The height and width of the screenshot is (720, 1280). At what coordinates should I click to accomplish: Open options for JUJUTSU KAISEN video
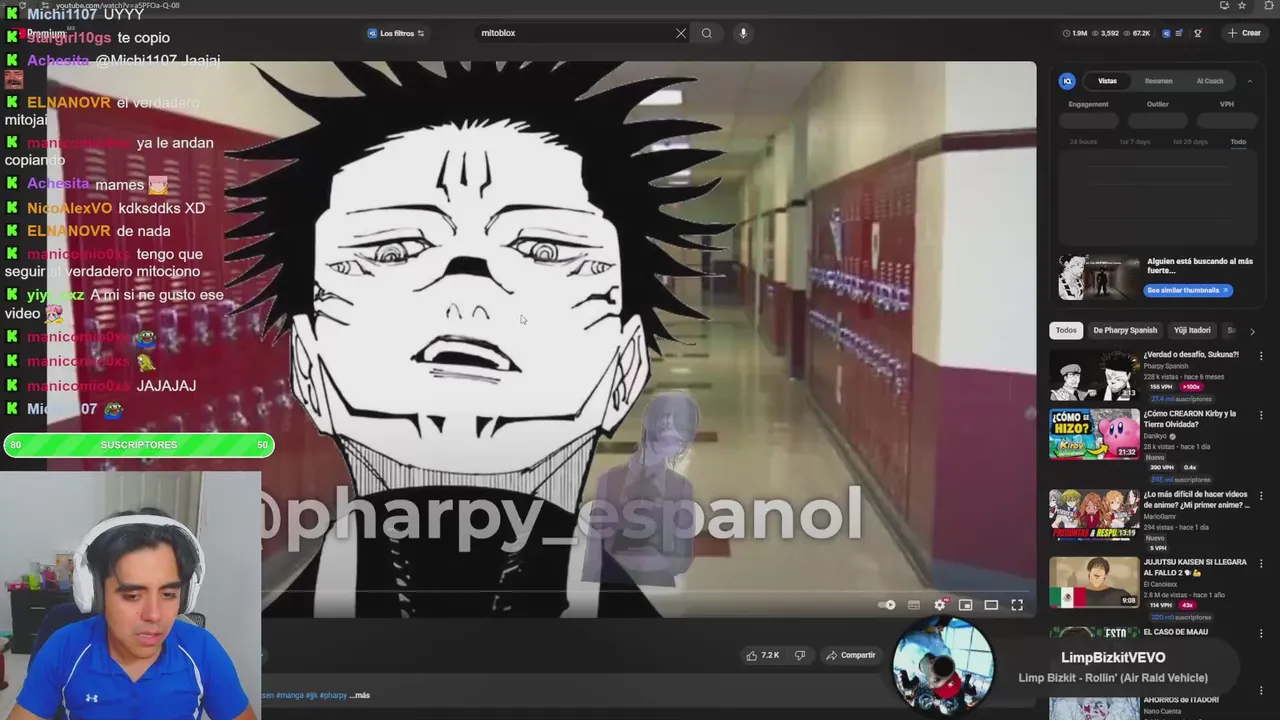(x=1261, y=563)
